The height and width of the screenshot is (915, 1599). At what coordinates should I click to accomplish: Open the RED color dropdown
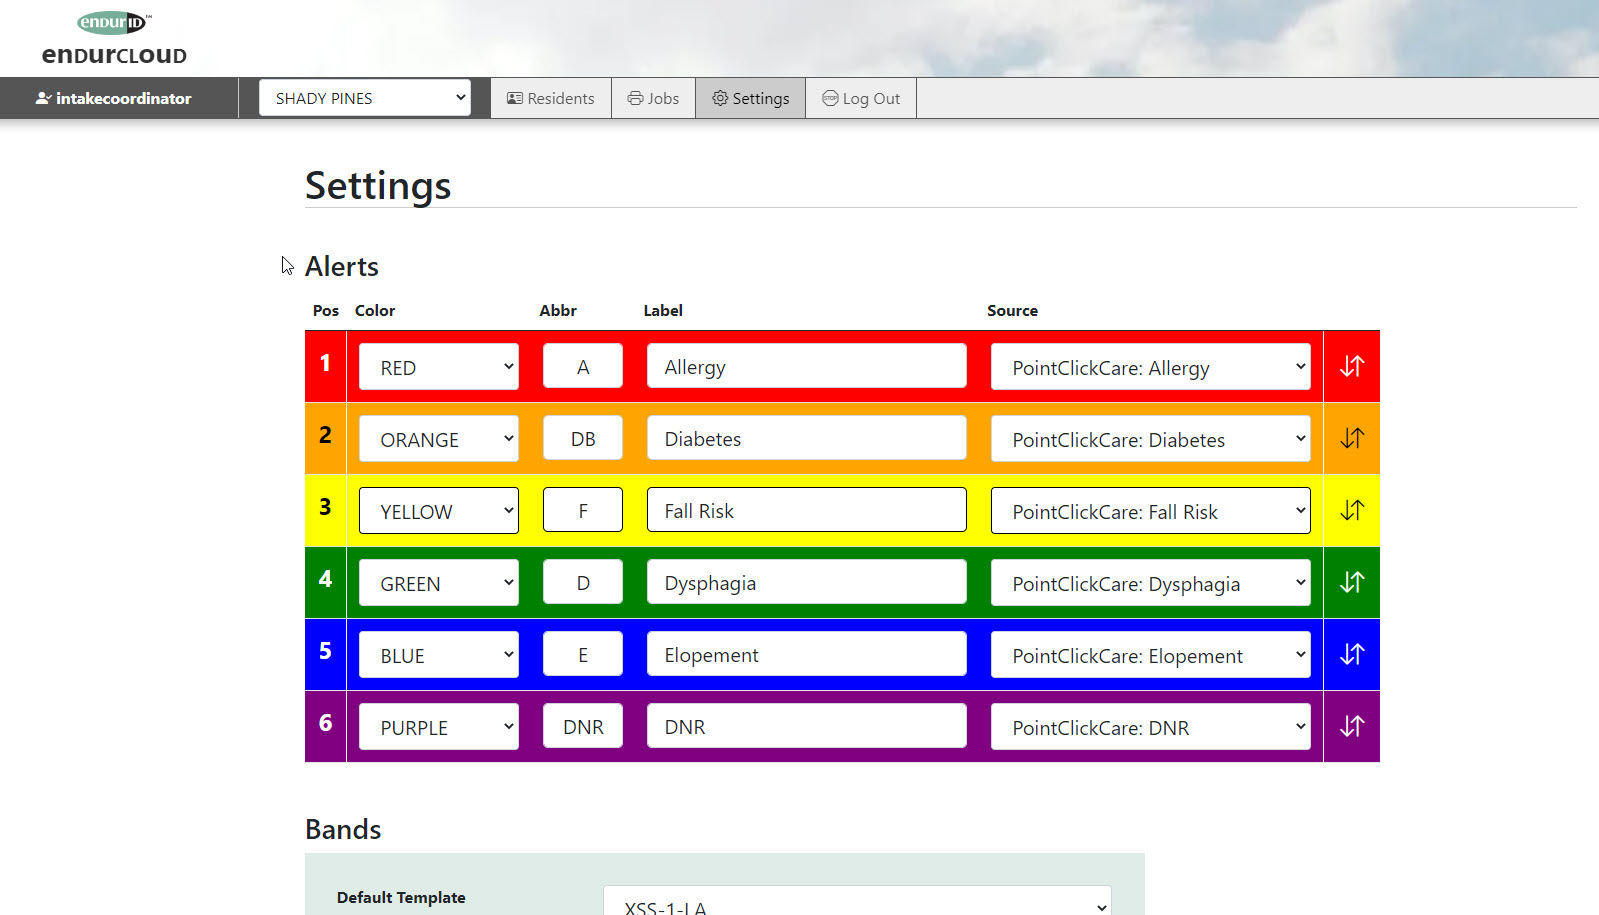[438, 367]
